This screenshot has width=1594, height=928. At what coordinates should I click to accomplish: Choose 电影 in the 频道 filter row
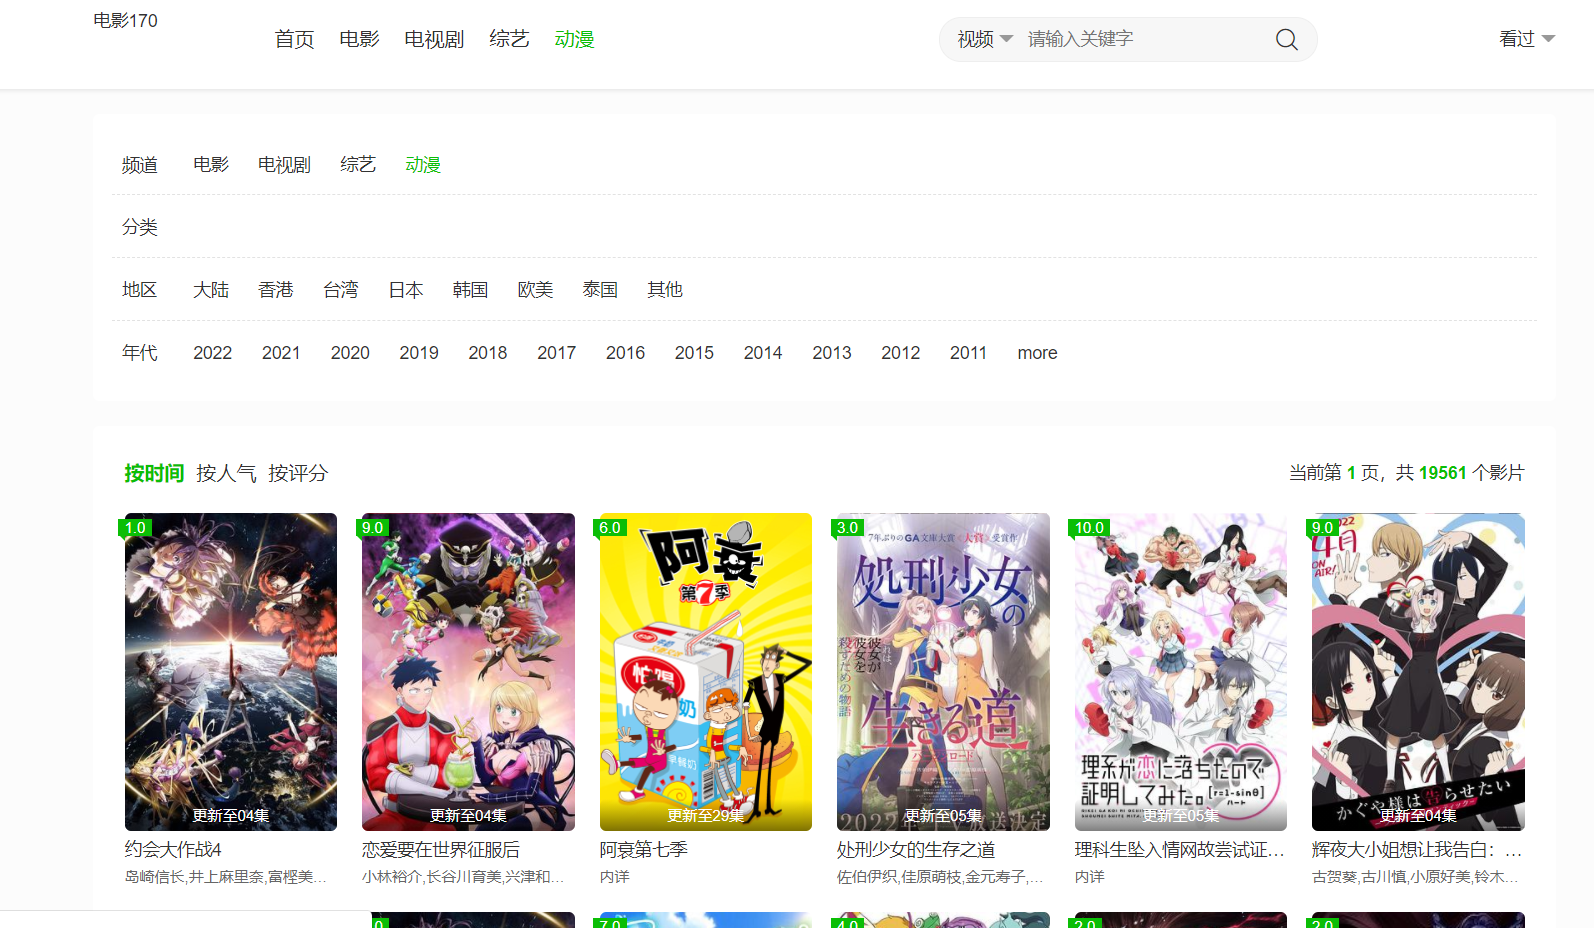(x=211, y=165)
